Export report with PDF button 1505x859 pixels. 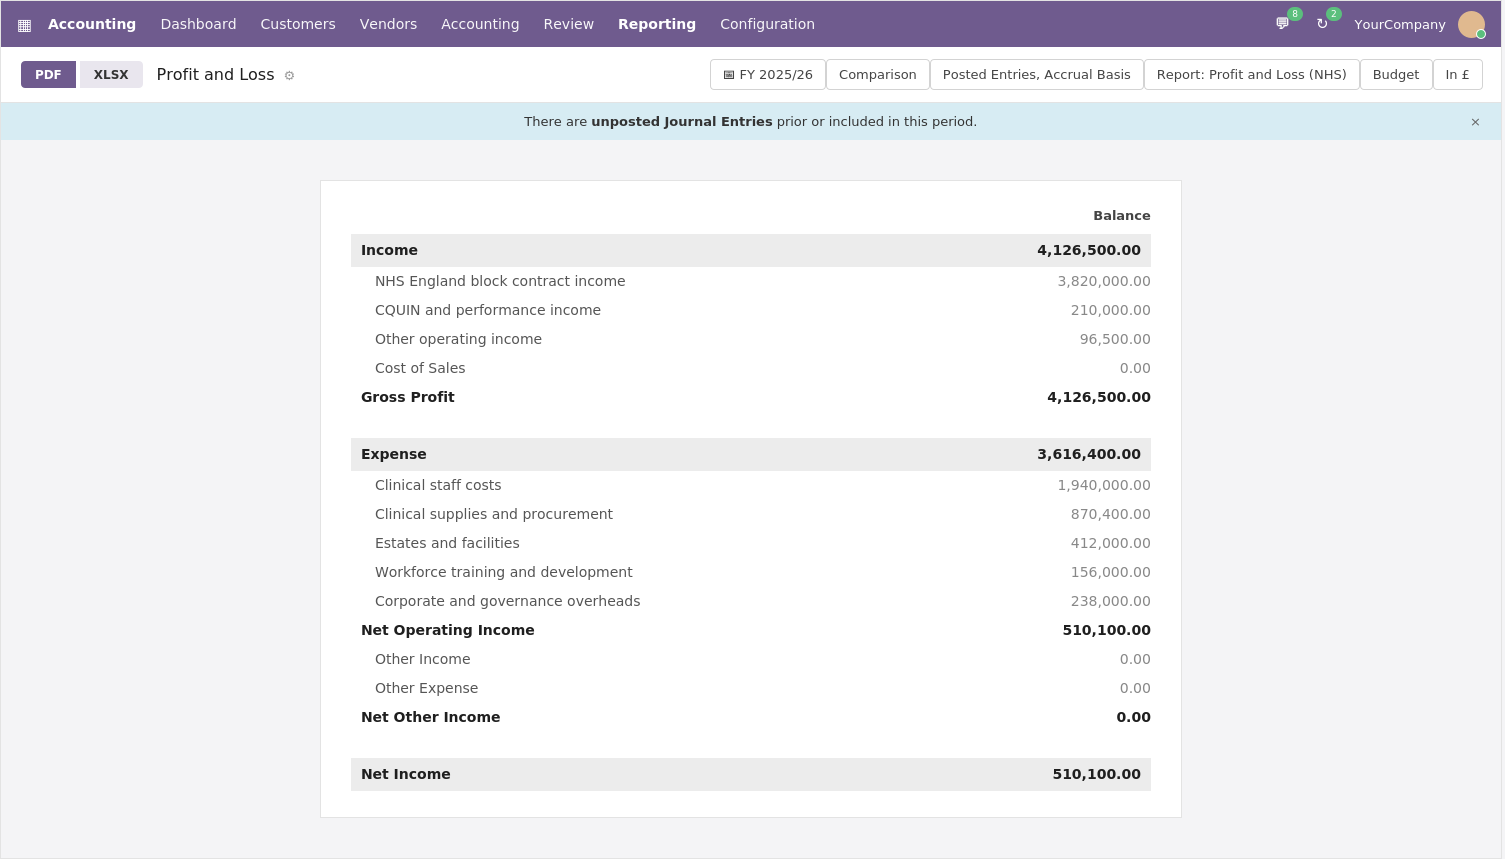click(x=48, y=75)
